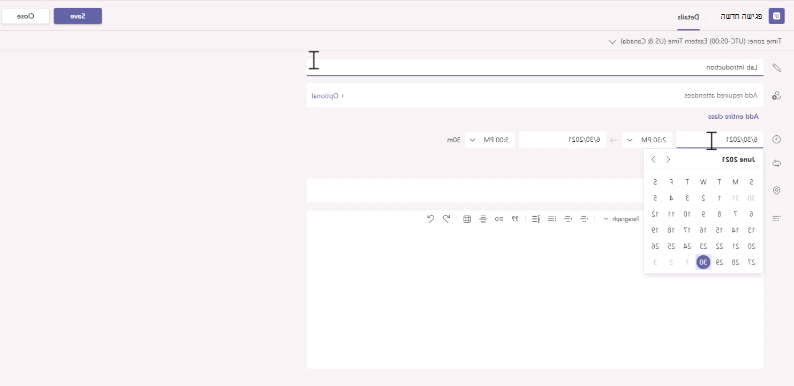The height and width of the screenshot is (386, 794).
Task: Select June 8 in the calendar
Action: pos(719,214)
